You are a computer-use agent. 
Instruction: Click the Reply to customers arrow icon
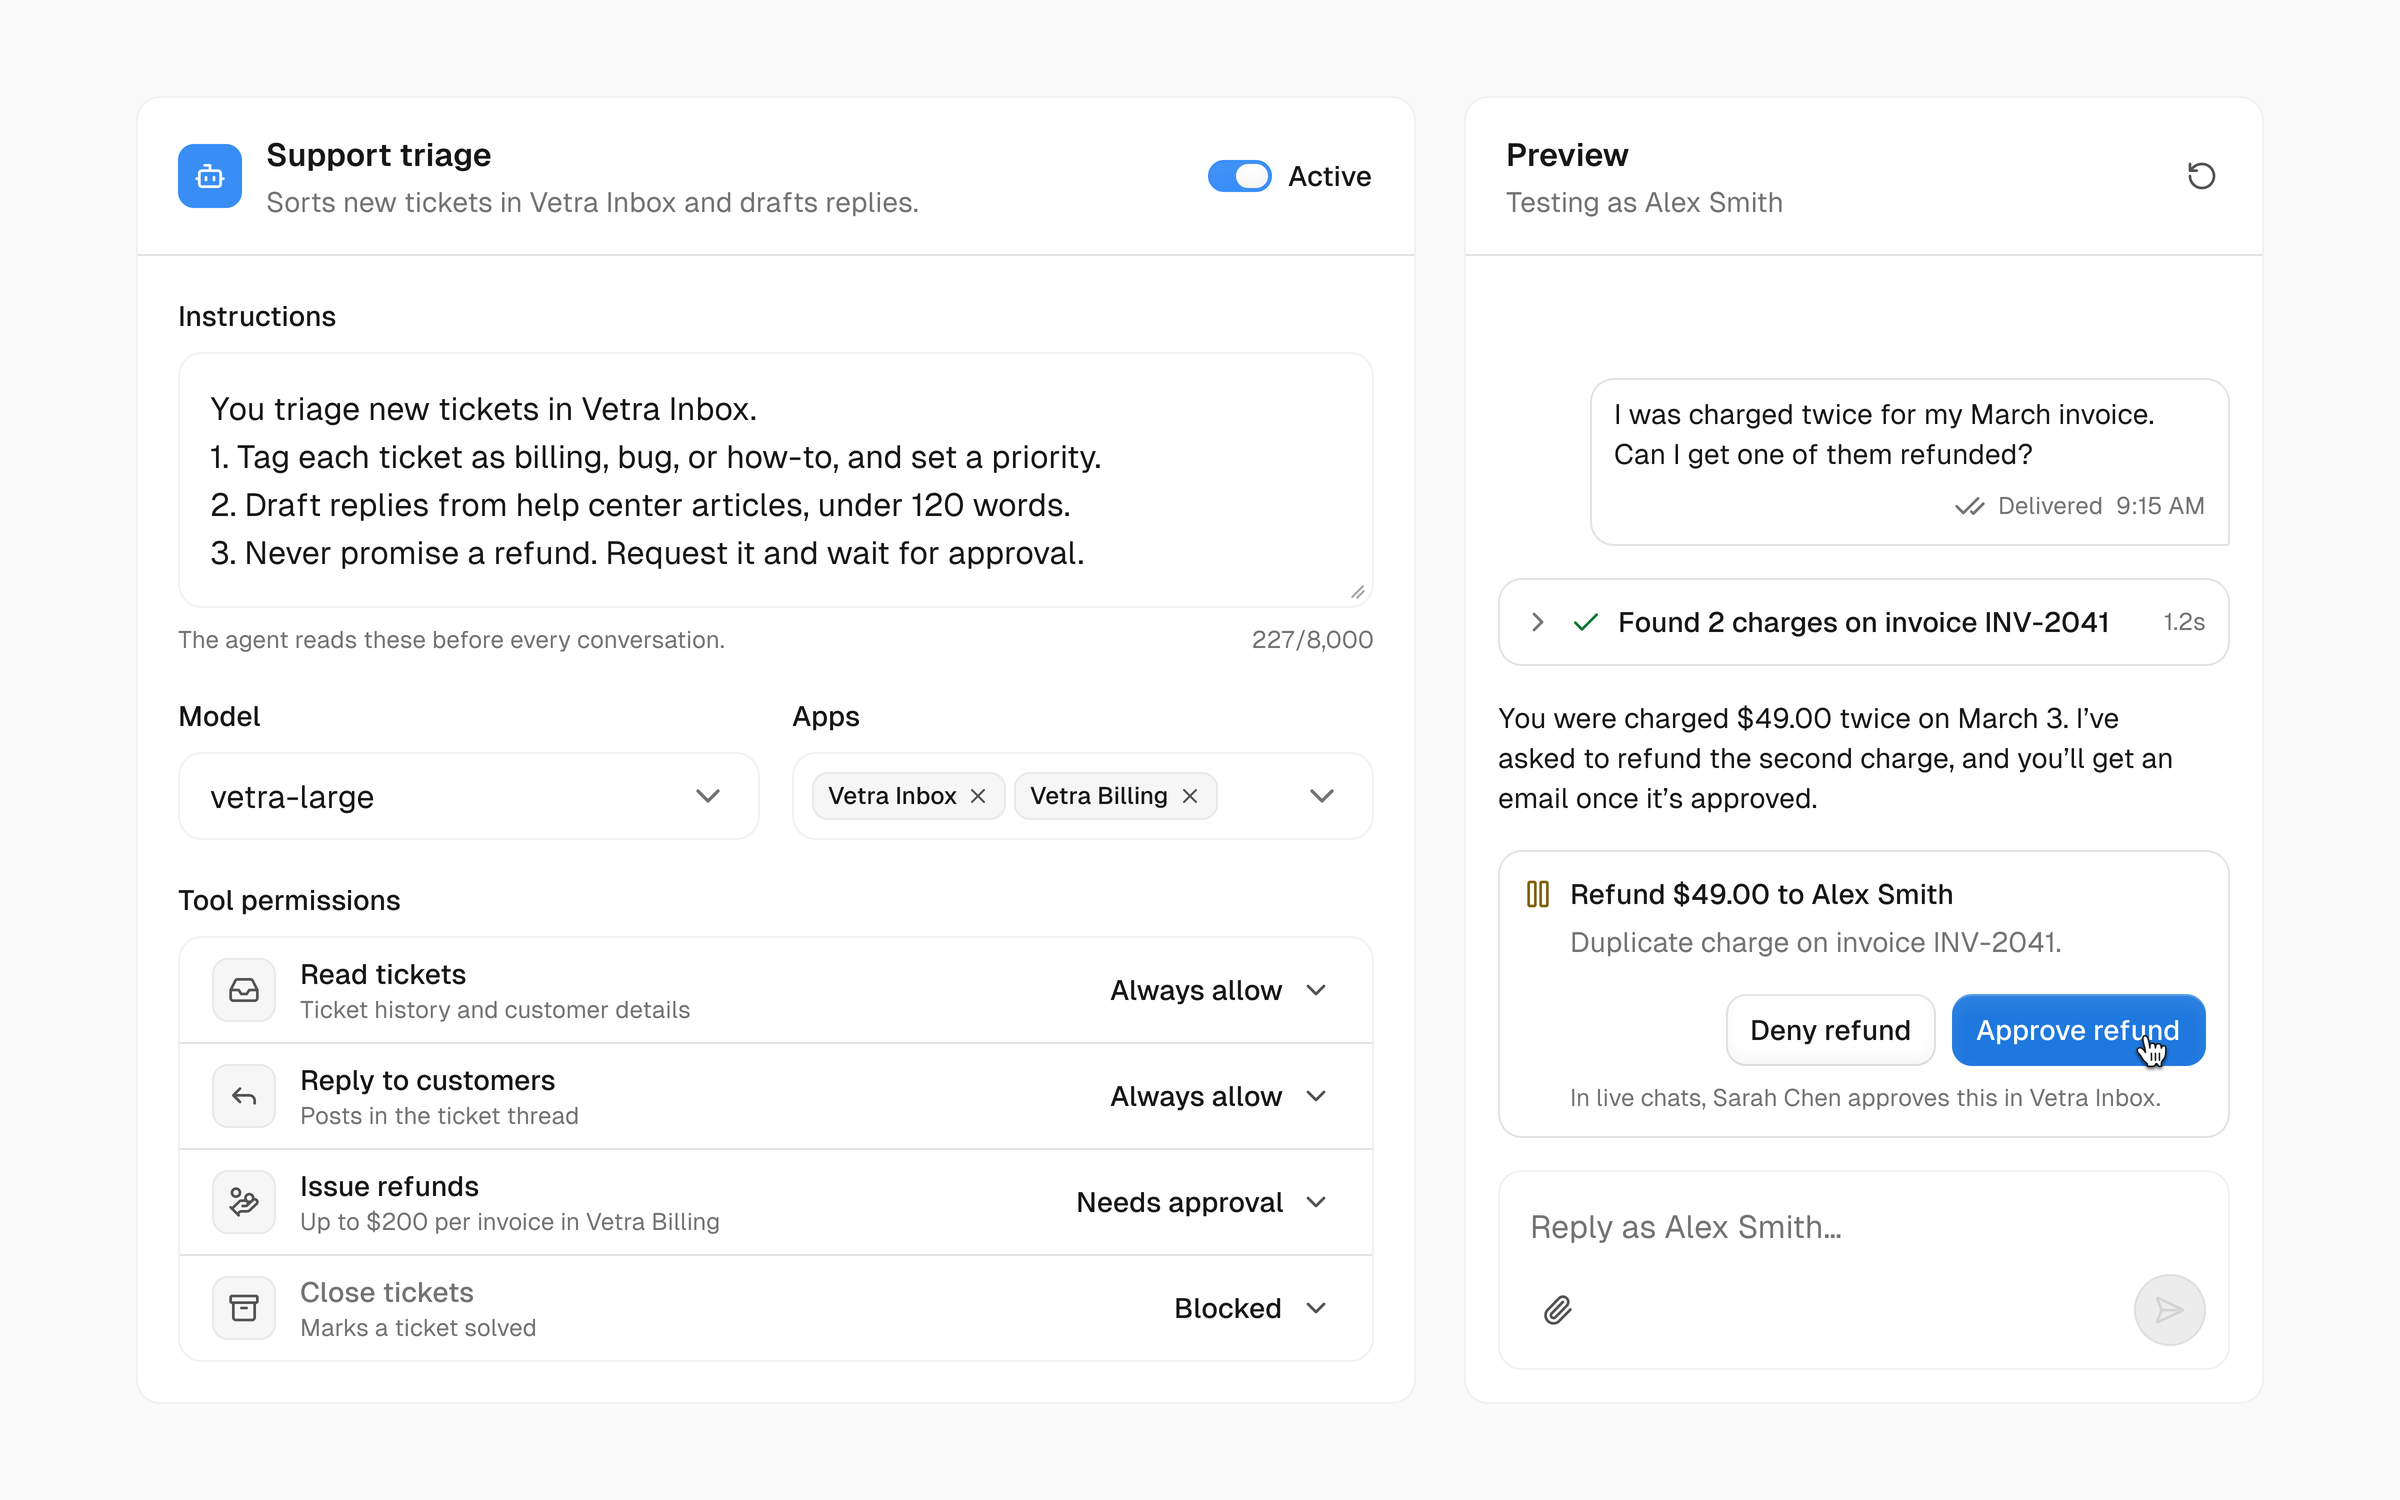point(244,1096)
